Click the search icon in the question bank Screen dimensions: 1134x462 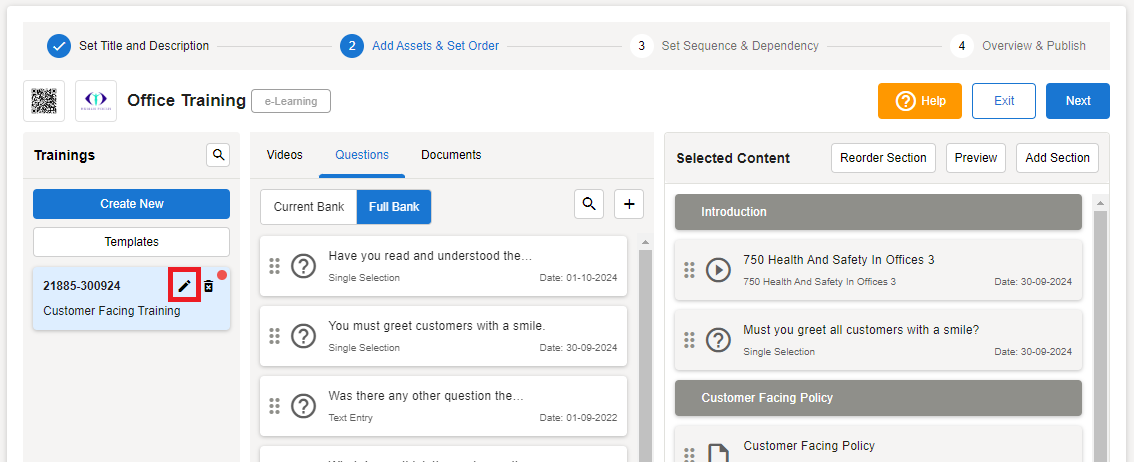[589, 204]
